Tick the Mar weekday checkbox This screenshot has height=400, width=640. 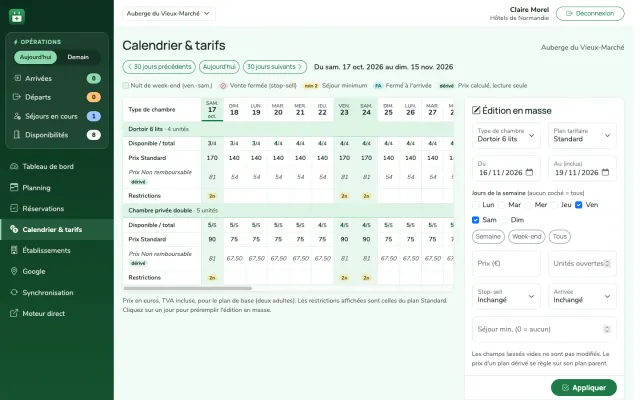[502, 205]
